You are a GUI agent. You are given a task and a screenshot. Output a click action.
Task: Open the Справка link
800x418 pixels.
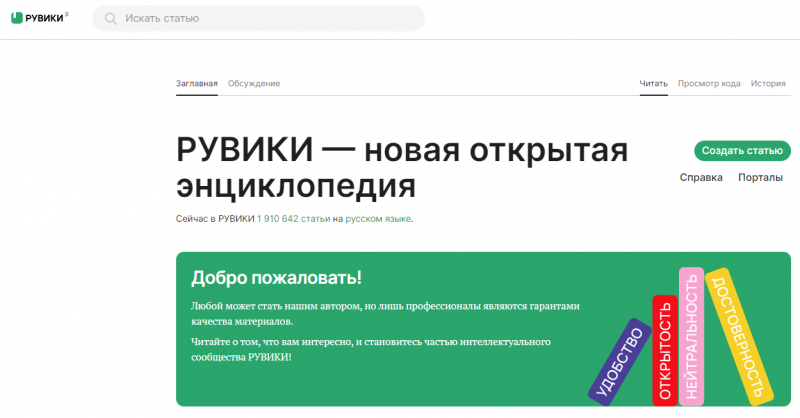[x=701, y=177]
